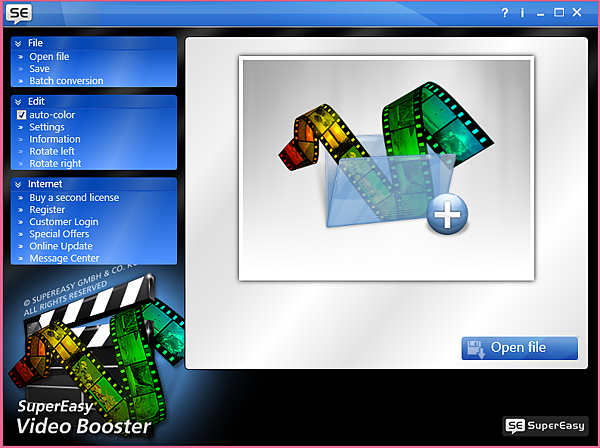The height and width of the screenshot is (448, 600).
Task: Close the Video Booster window
Action: click(x=577, y=13)
